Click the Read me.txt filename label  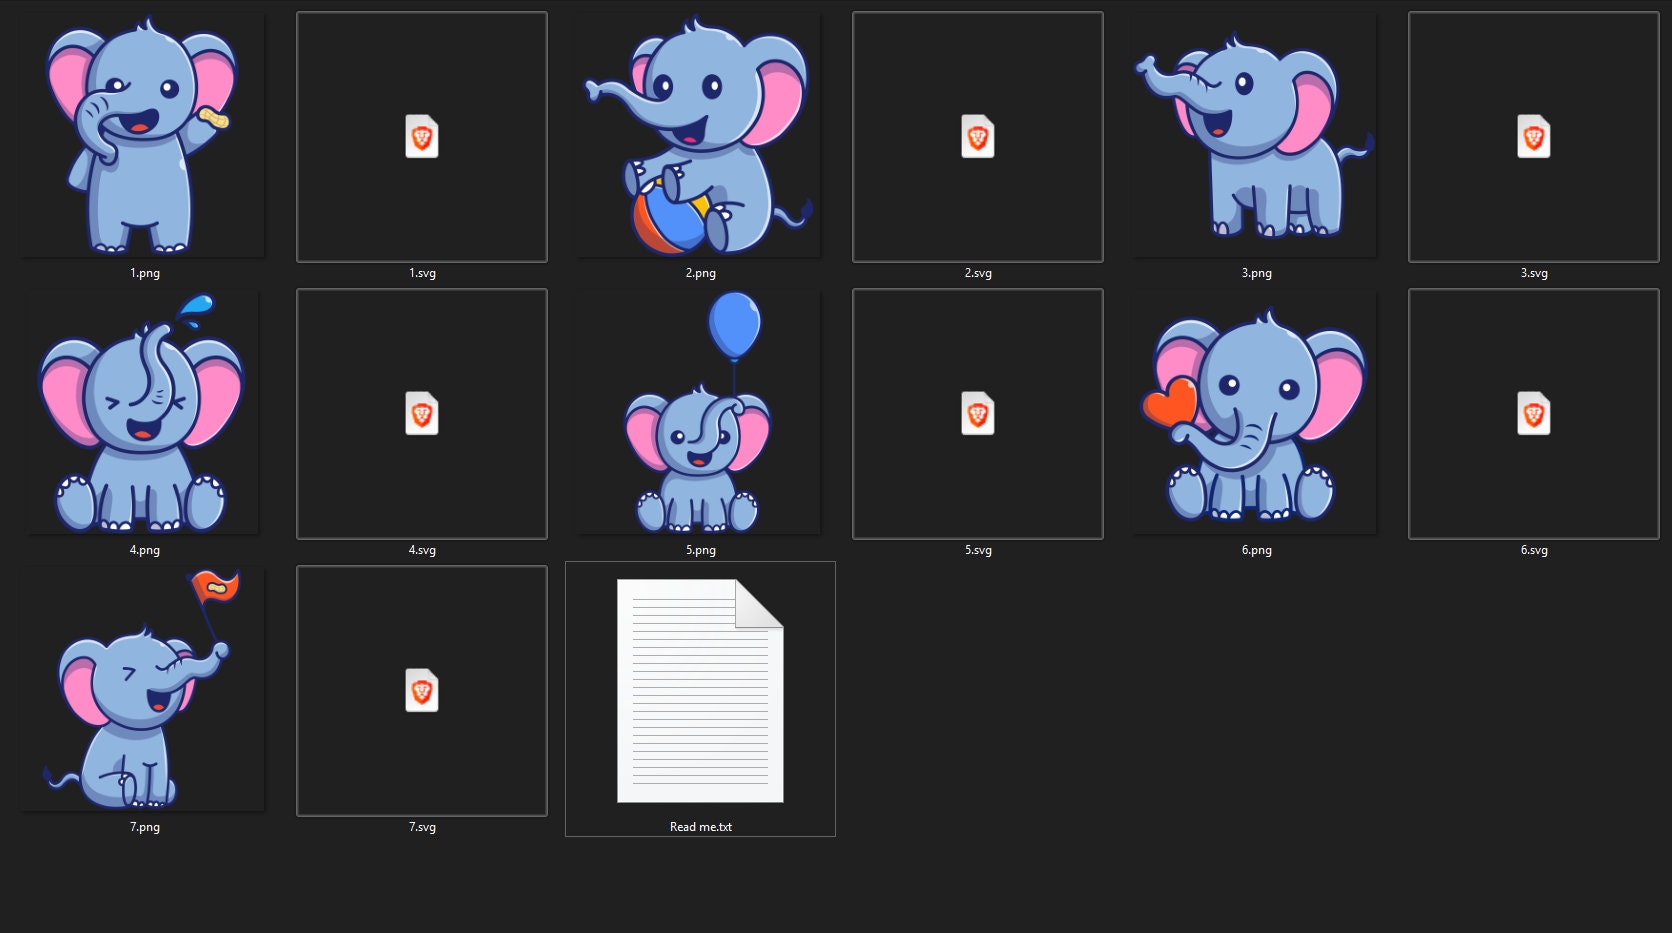pyautogui.click(x=700, y=827)
